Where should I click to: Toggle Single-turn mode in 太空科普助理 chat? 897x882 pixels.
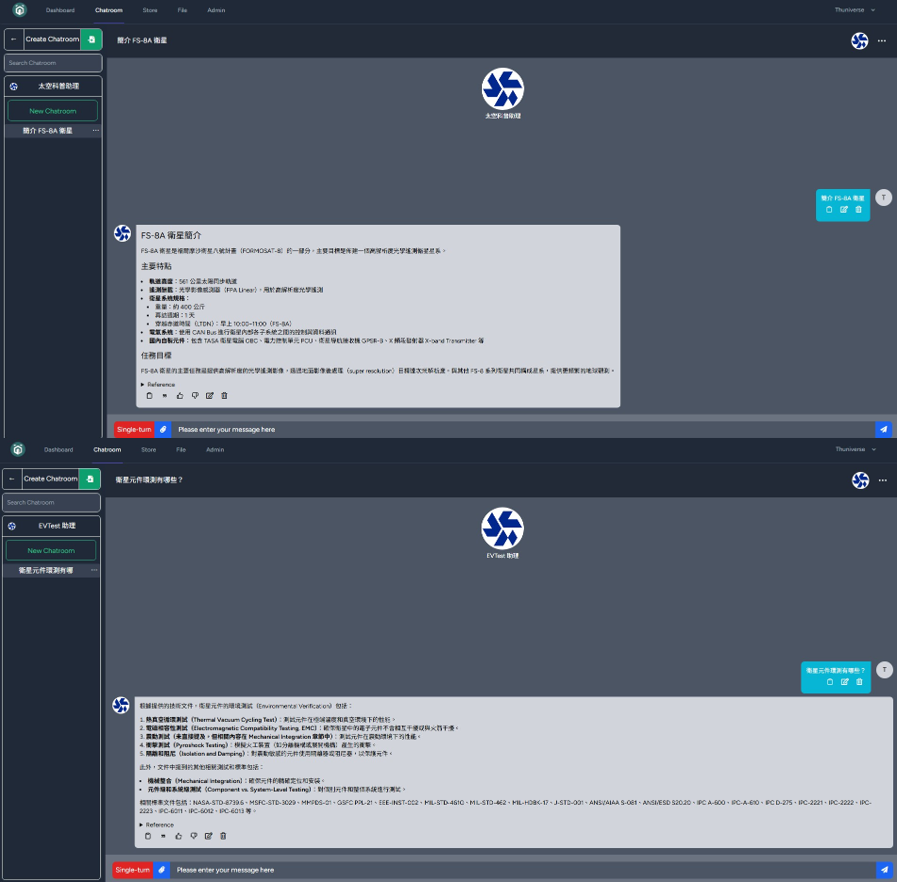pyautogui.click(x=133, y=429)
